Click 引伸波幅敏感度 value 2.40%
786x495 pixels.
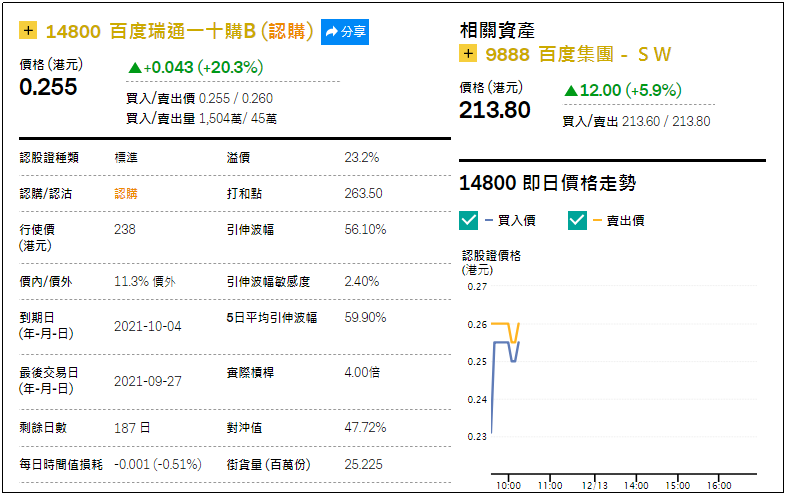coord(361,281)
